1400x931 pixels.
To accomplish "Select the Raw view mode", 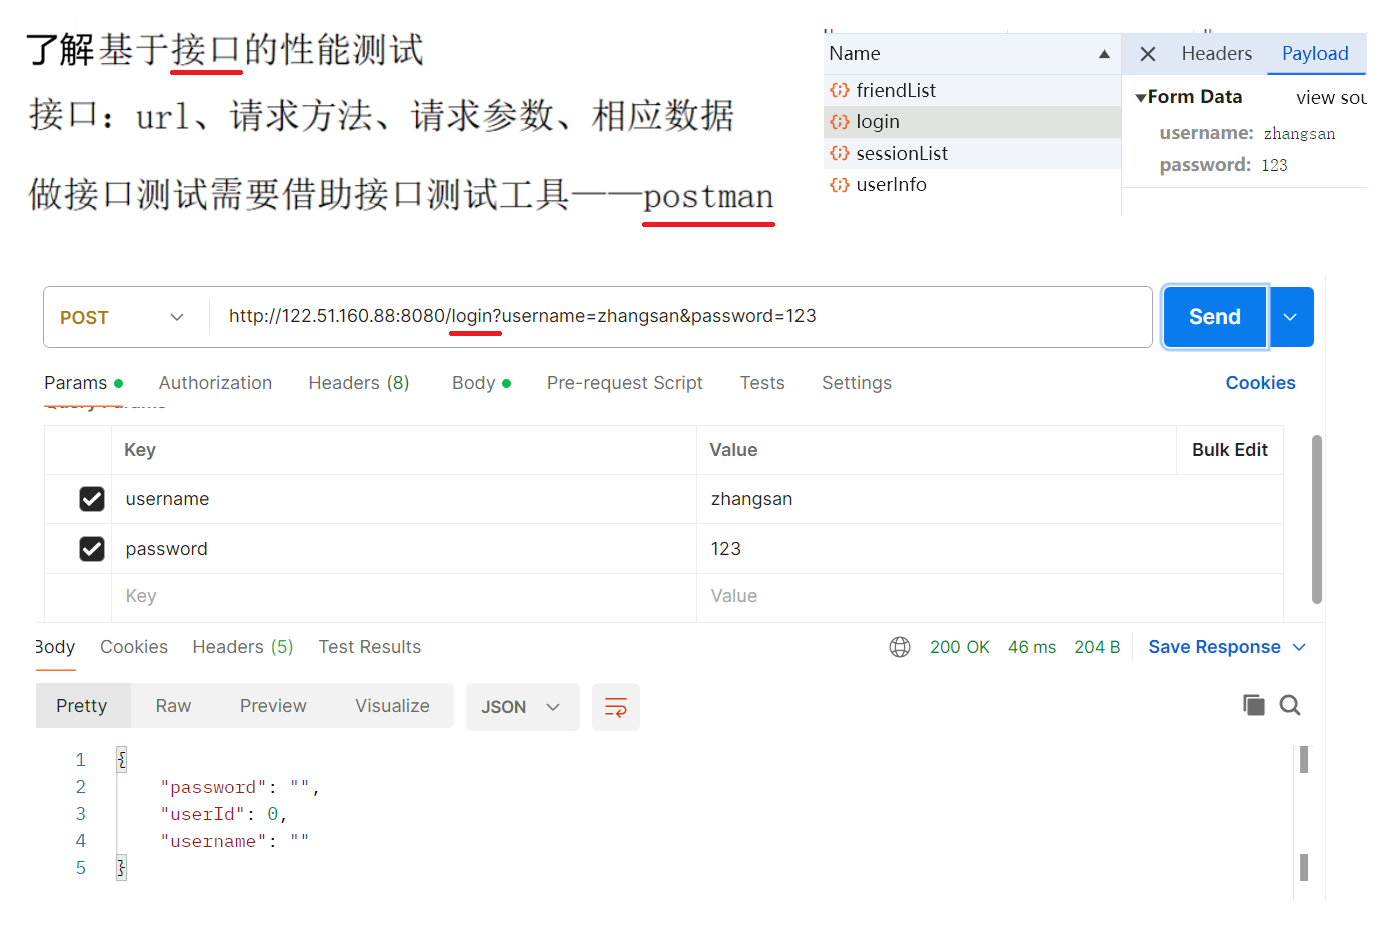I will [173, 706].
